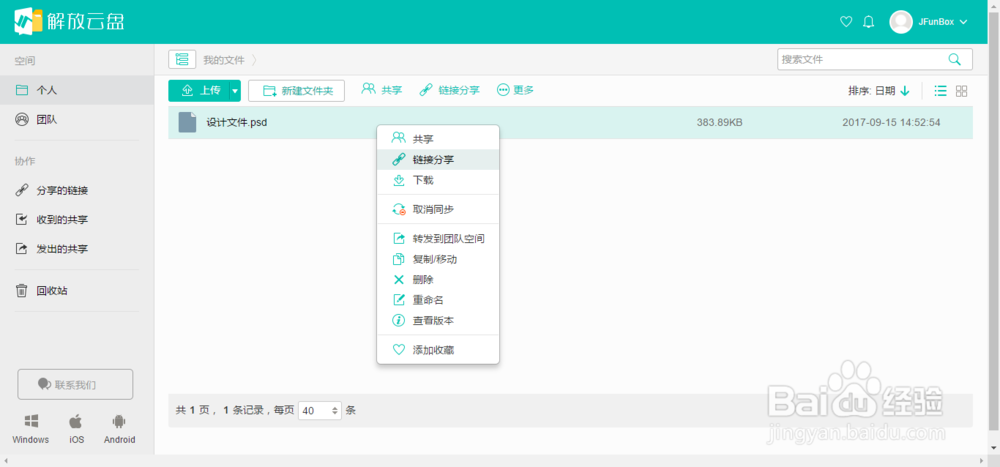Expand the JFunBox account dropdown arrow
The width and height of the screenshot is (1000, 467).
point(963,22)
